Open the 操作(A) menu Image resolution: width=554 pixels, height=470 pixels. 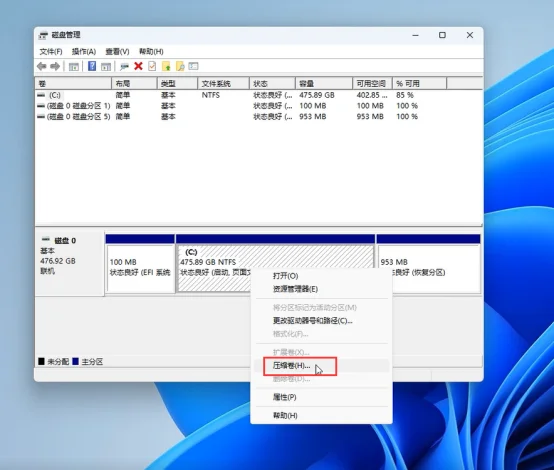(x=84, y=52)
